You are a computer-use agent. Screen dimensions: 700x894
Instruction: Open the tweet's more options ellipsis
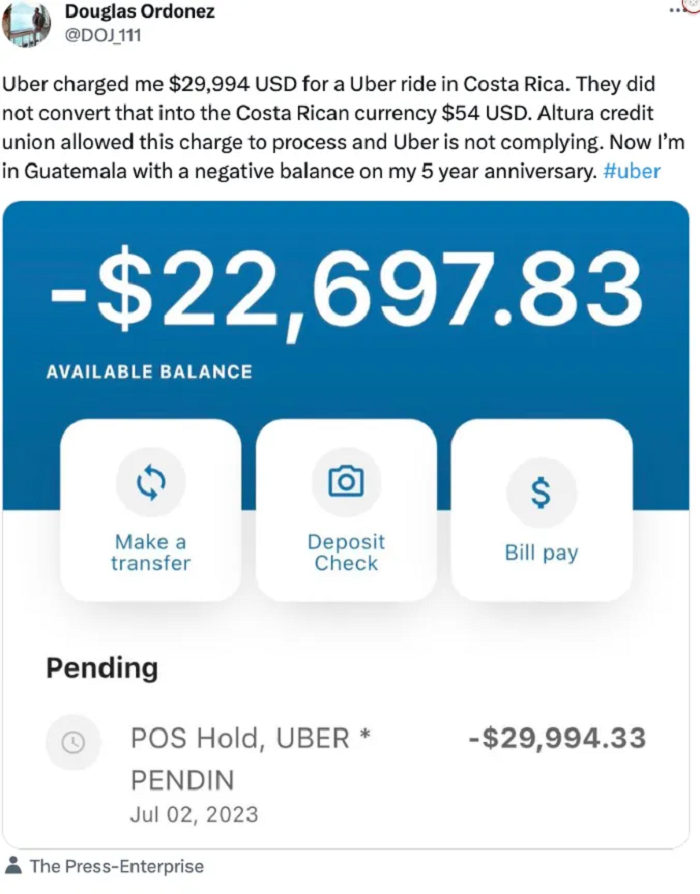click(680, 6)
